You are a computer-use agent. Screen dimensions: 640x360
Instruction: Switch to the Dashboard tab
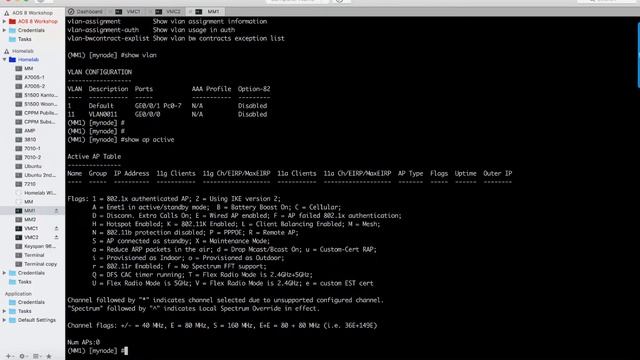(86, 11)
